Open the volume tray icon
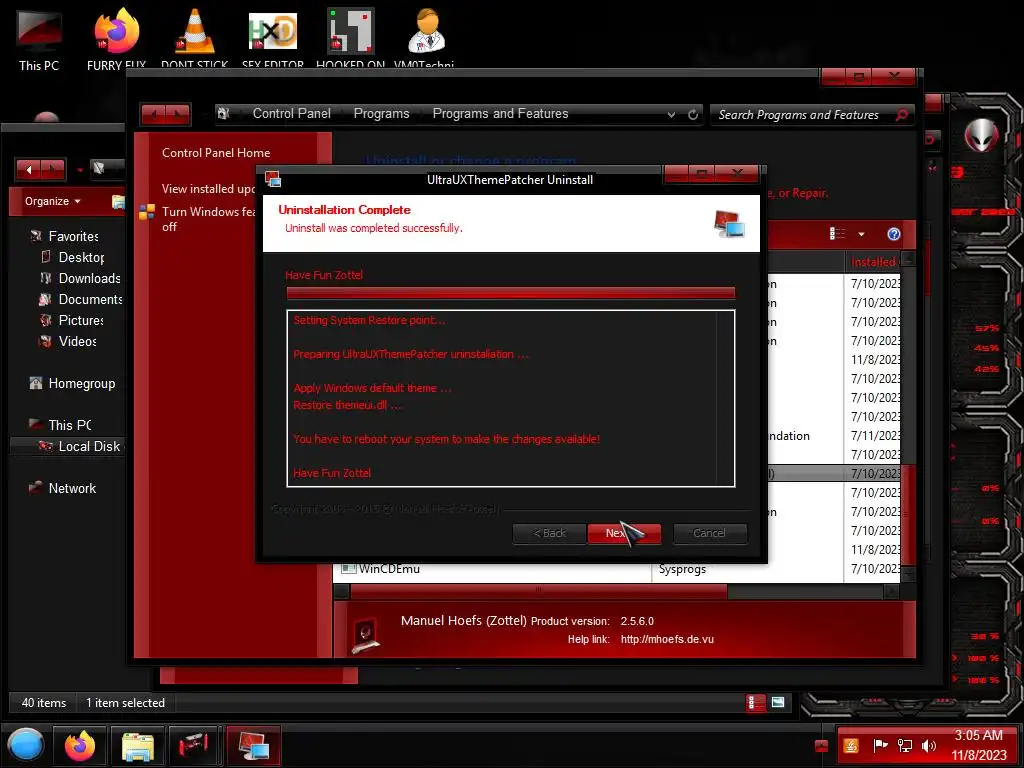Screen dimensions: 1024x768 pyautogui.click(x=928, y=746)
